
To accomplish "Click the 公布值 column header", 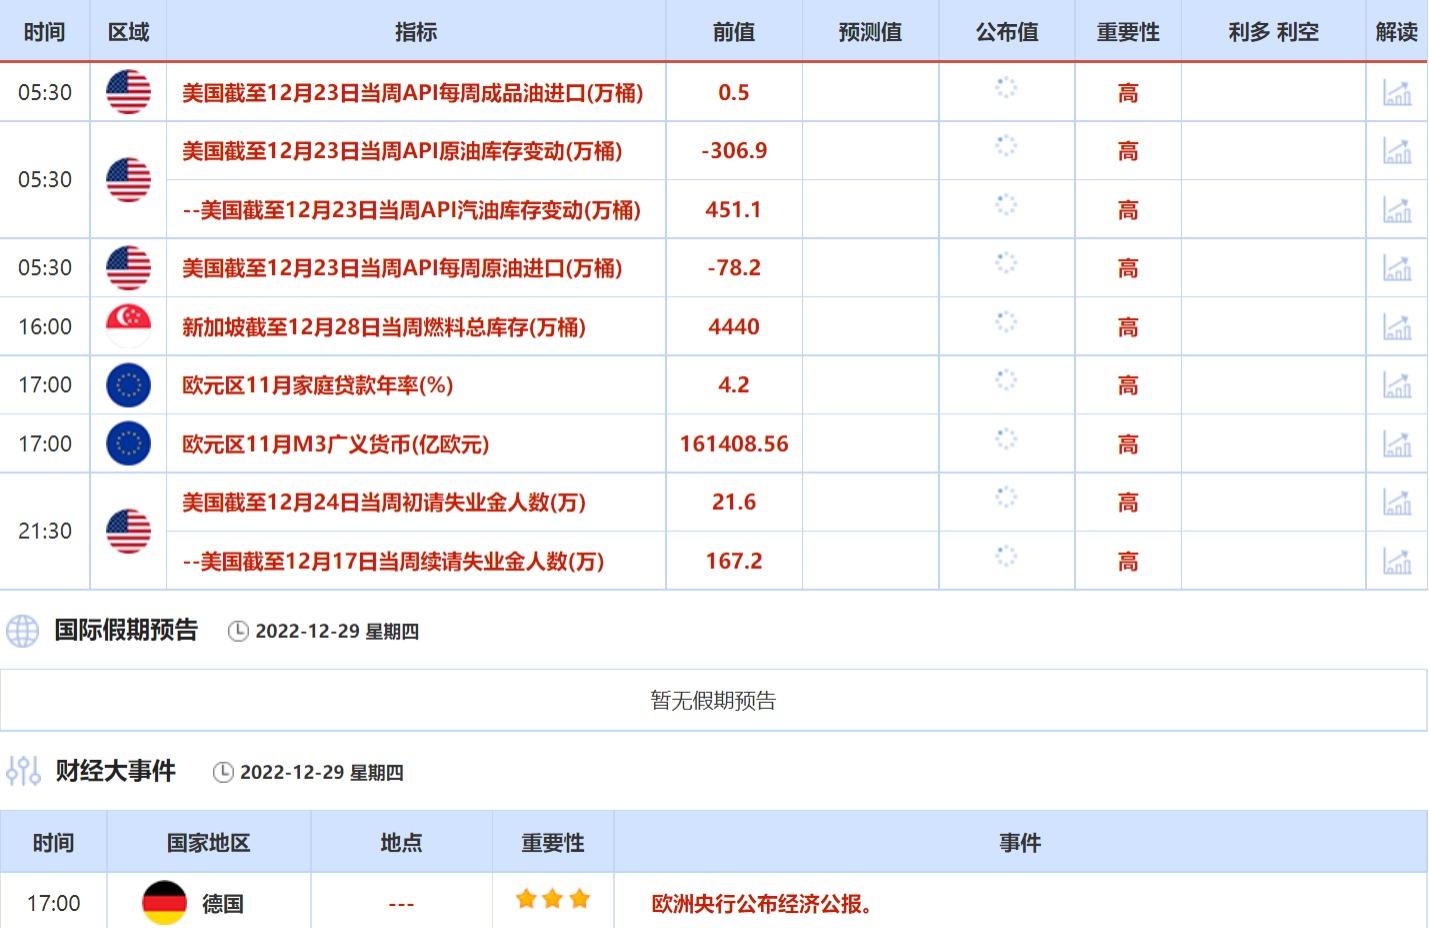I will point(1006,32).
